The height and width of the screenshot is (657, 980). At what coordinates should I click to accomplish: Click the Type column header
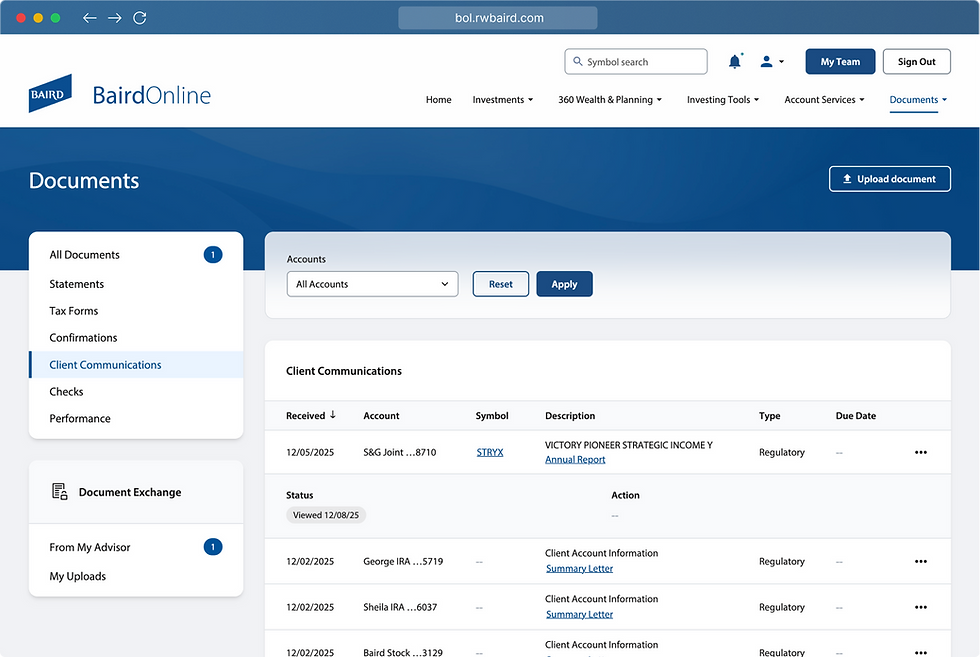(769, 416)
